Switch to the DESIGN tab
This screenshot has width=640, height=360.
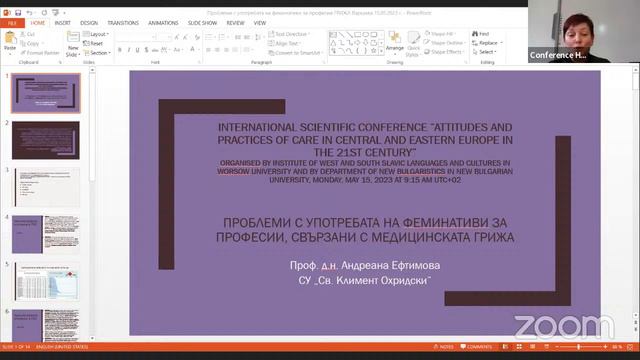coord(89,23)
